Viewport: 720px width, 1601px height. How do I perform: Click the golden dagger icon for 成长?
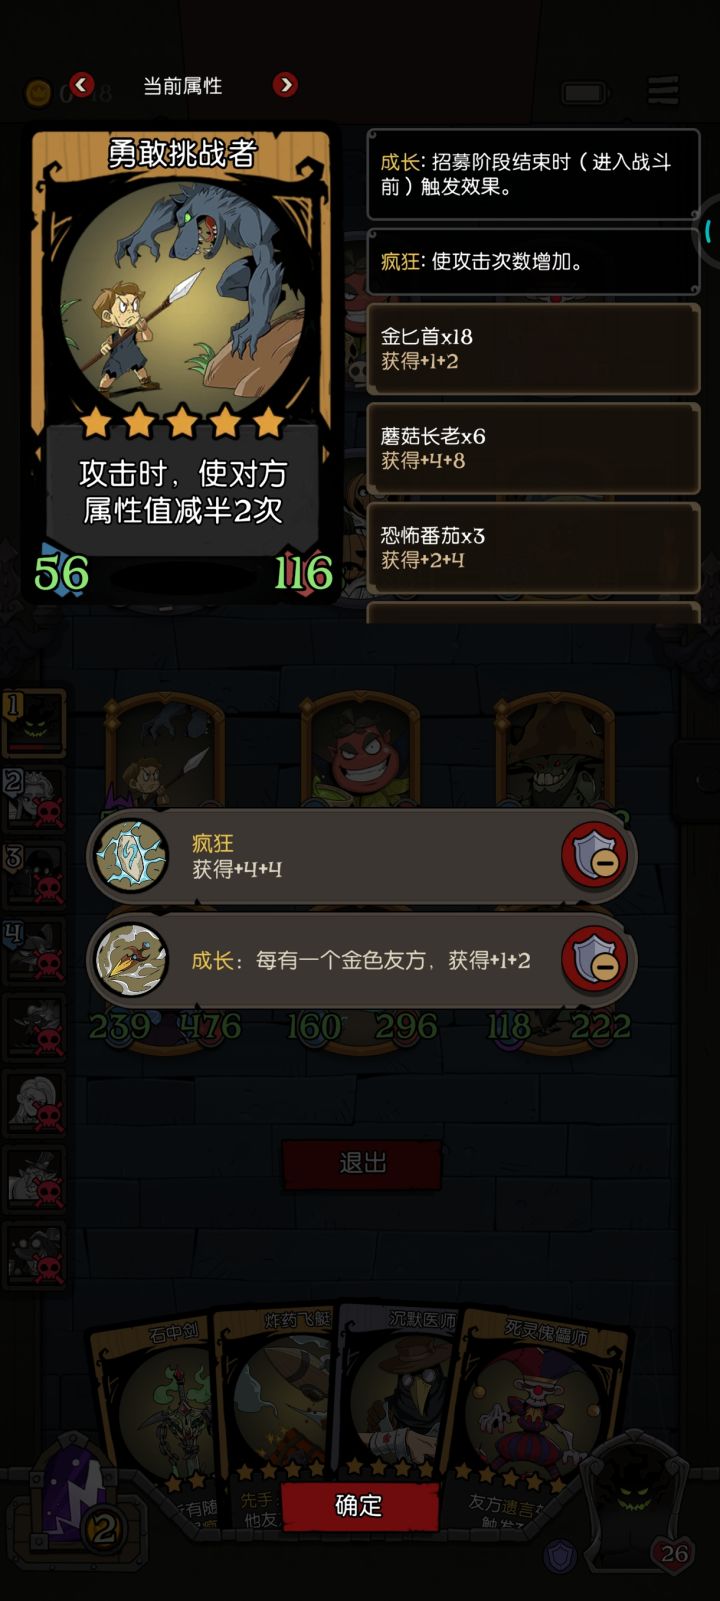(131, 960)
